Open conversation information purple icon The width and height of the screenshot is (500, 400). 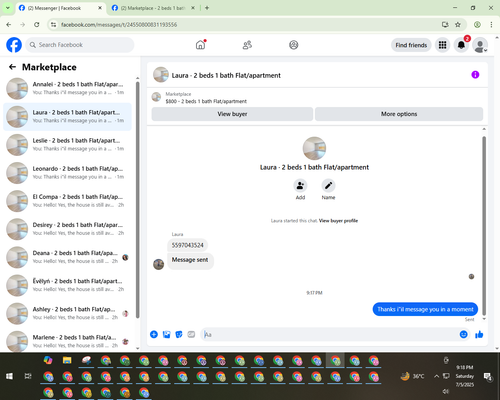[475, 75]
